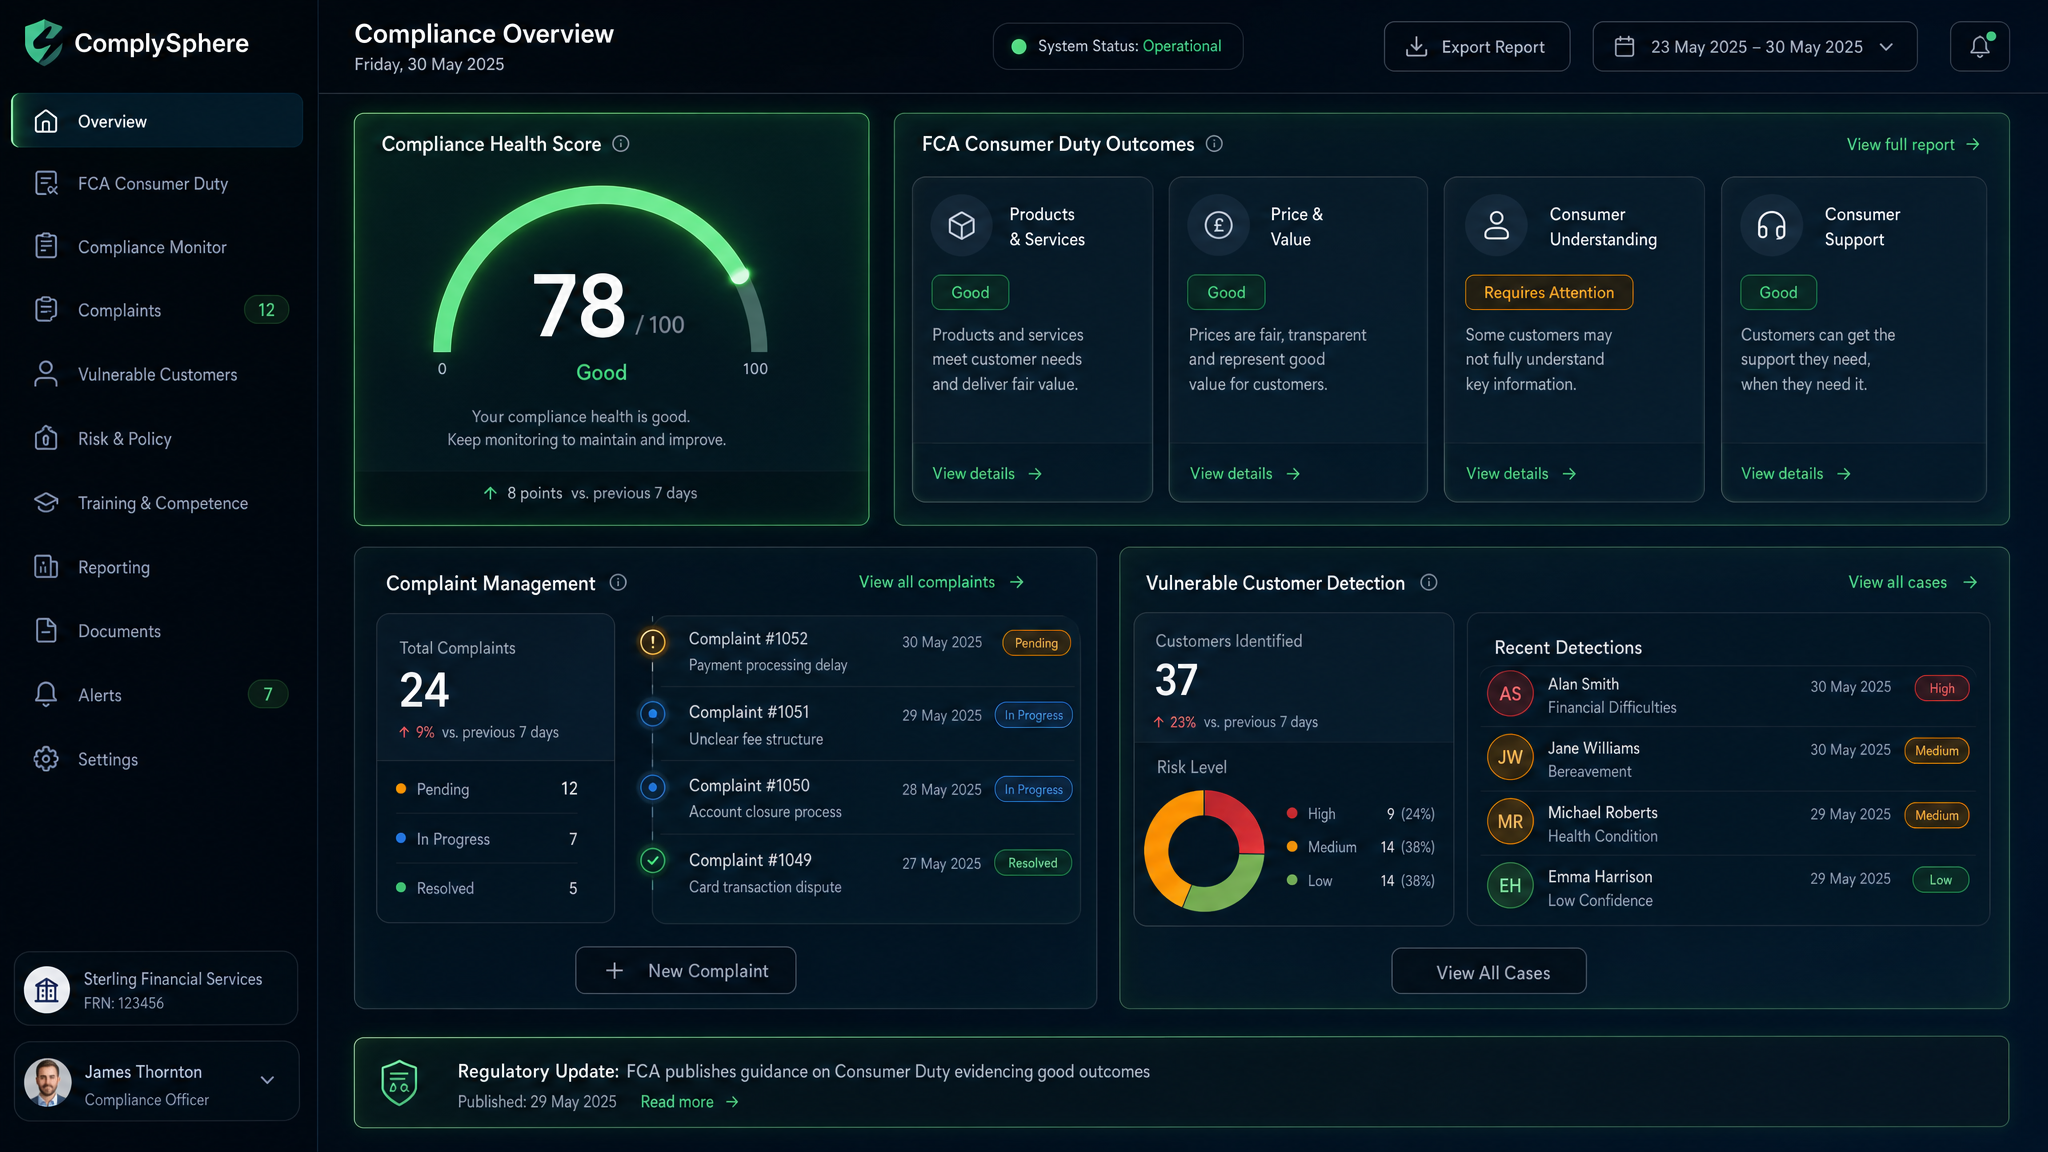Click the in-progress icon for Complaint #1051
The width and height of the screenshot is (2048, 1152).
653,713
